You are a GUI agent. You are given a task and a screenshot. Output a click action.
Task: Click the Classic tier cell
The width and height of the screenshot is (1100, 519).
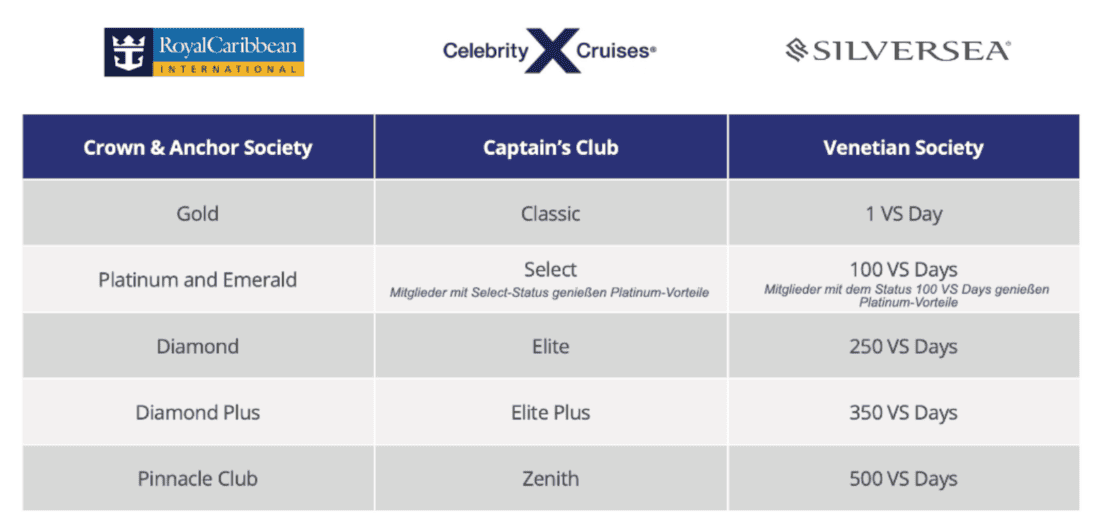click(x=551, y=213)
